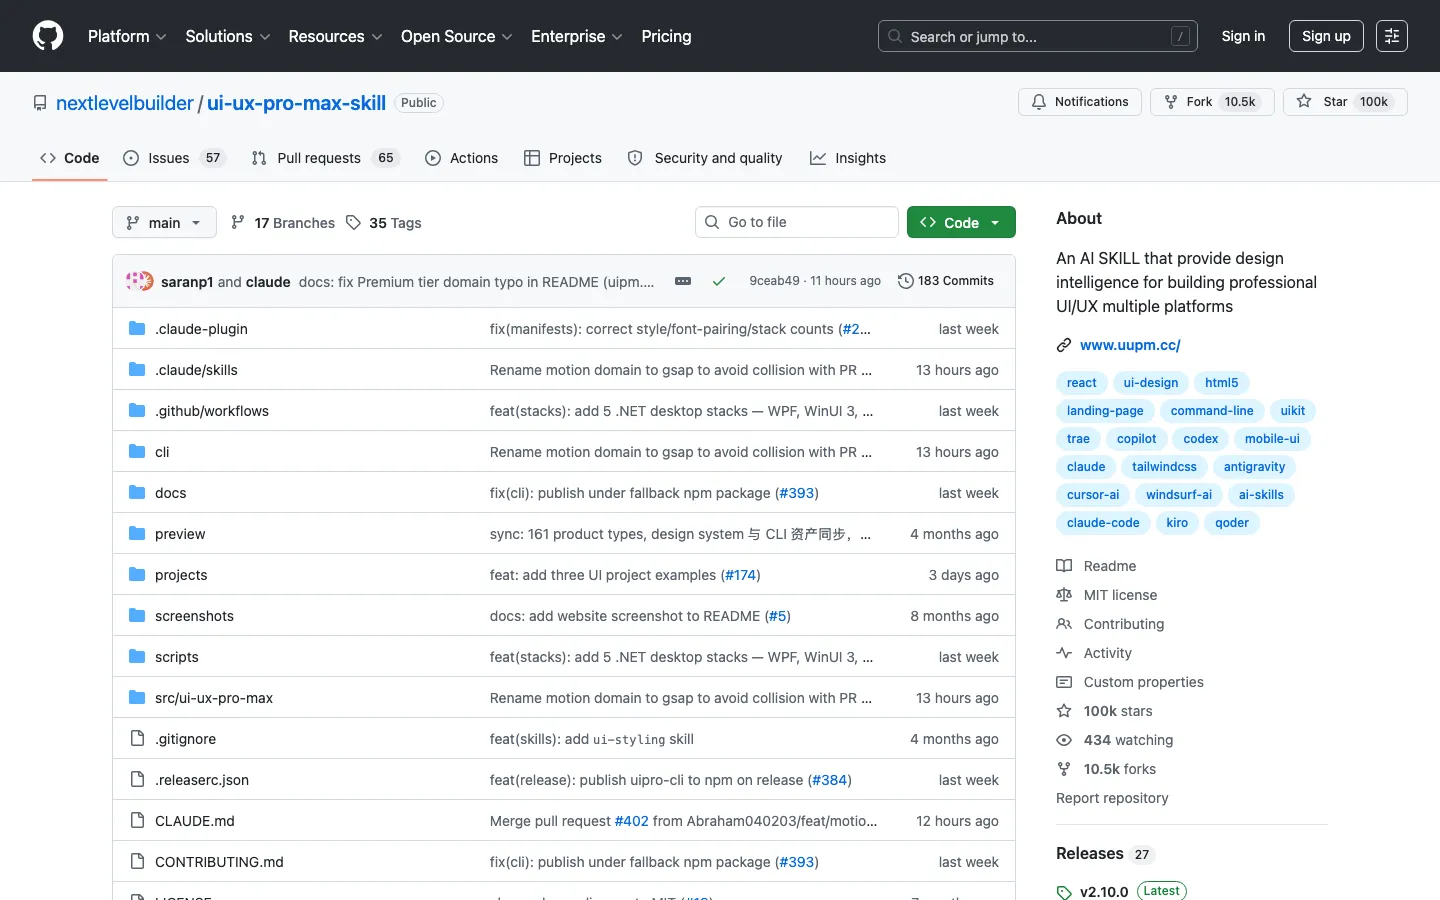Click the clock icon of 183 Commits
The width and height of the screenshot is (1440, 900).
tap(906, 281)
